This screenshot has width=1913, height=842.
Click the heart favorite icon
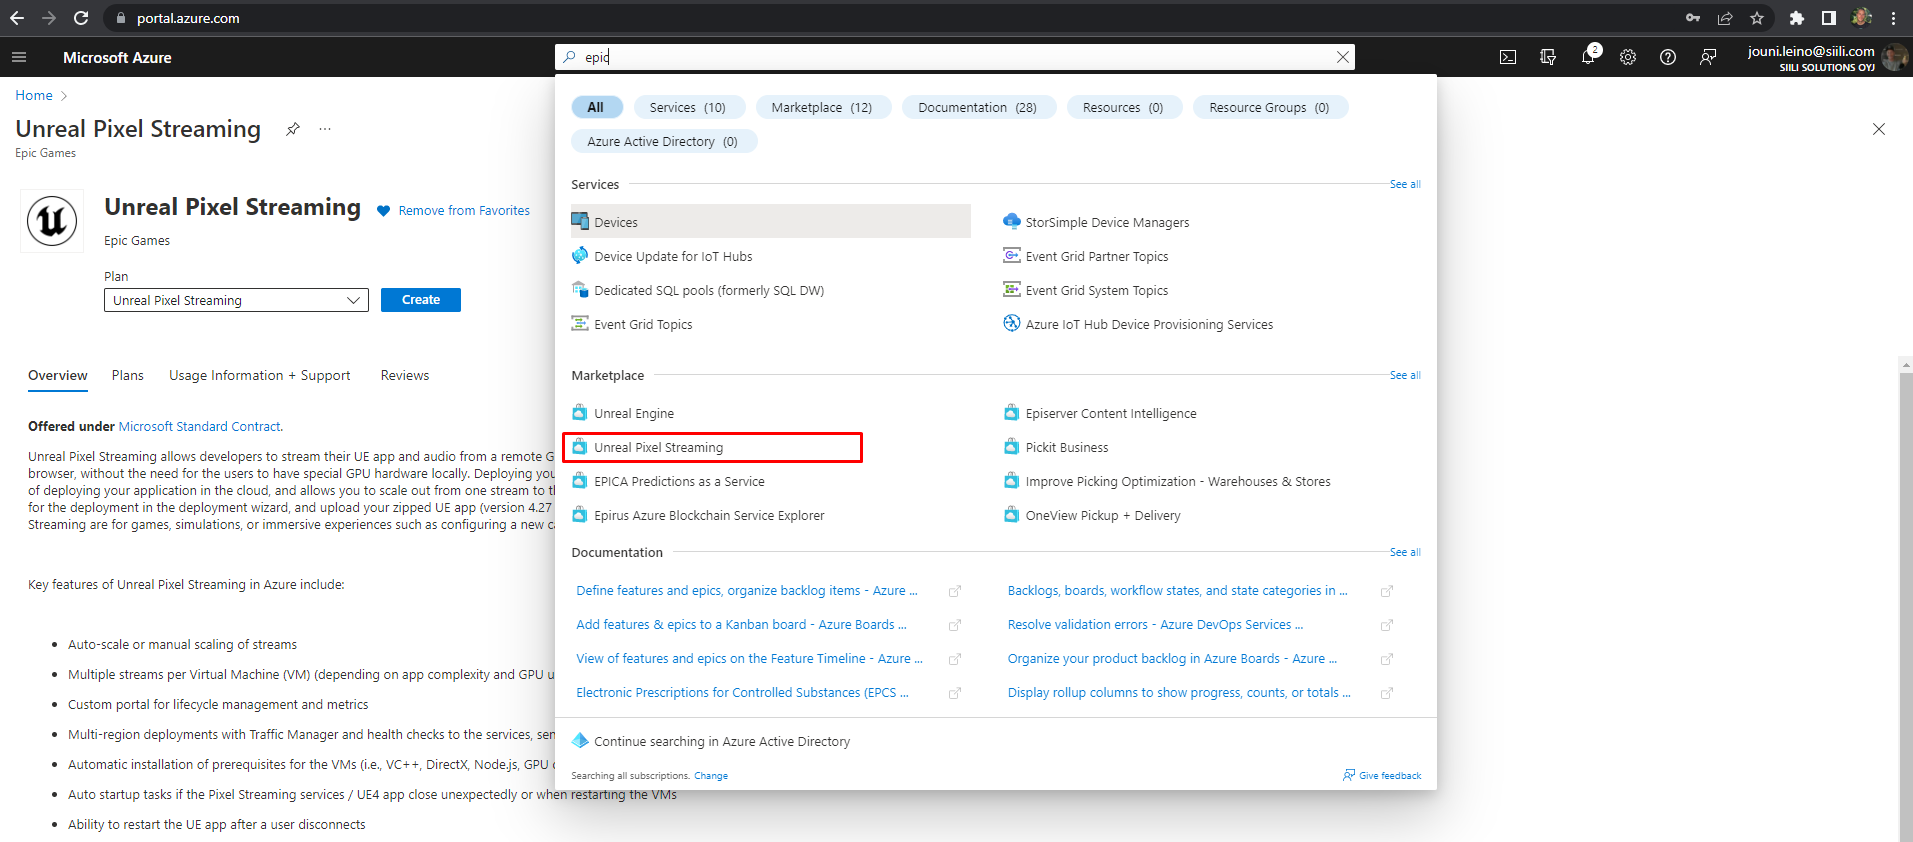(383, 211)
